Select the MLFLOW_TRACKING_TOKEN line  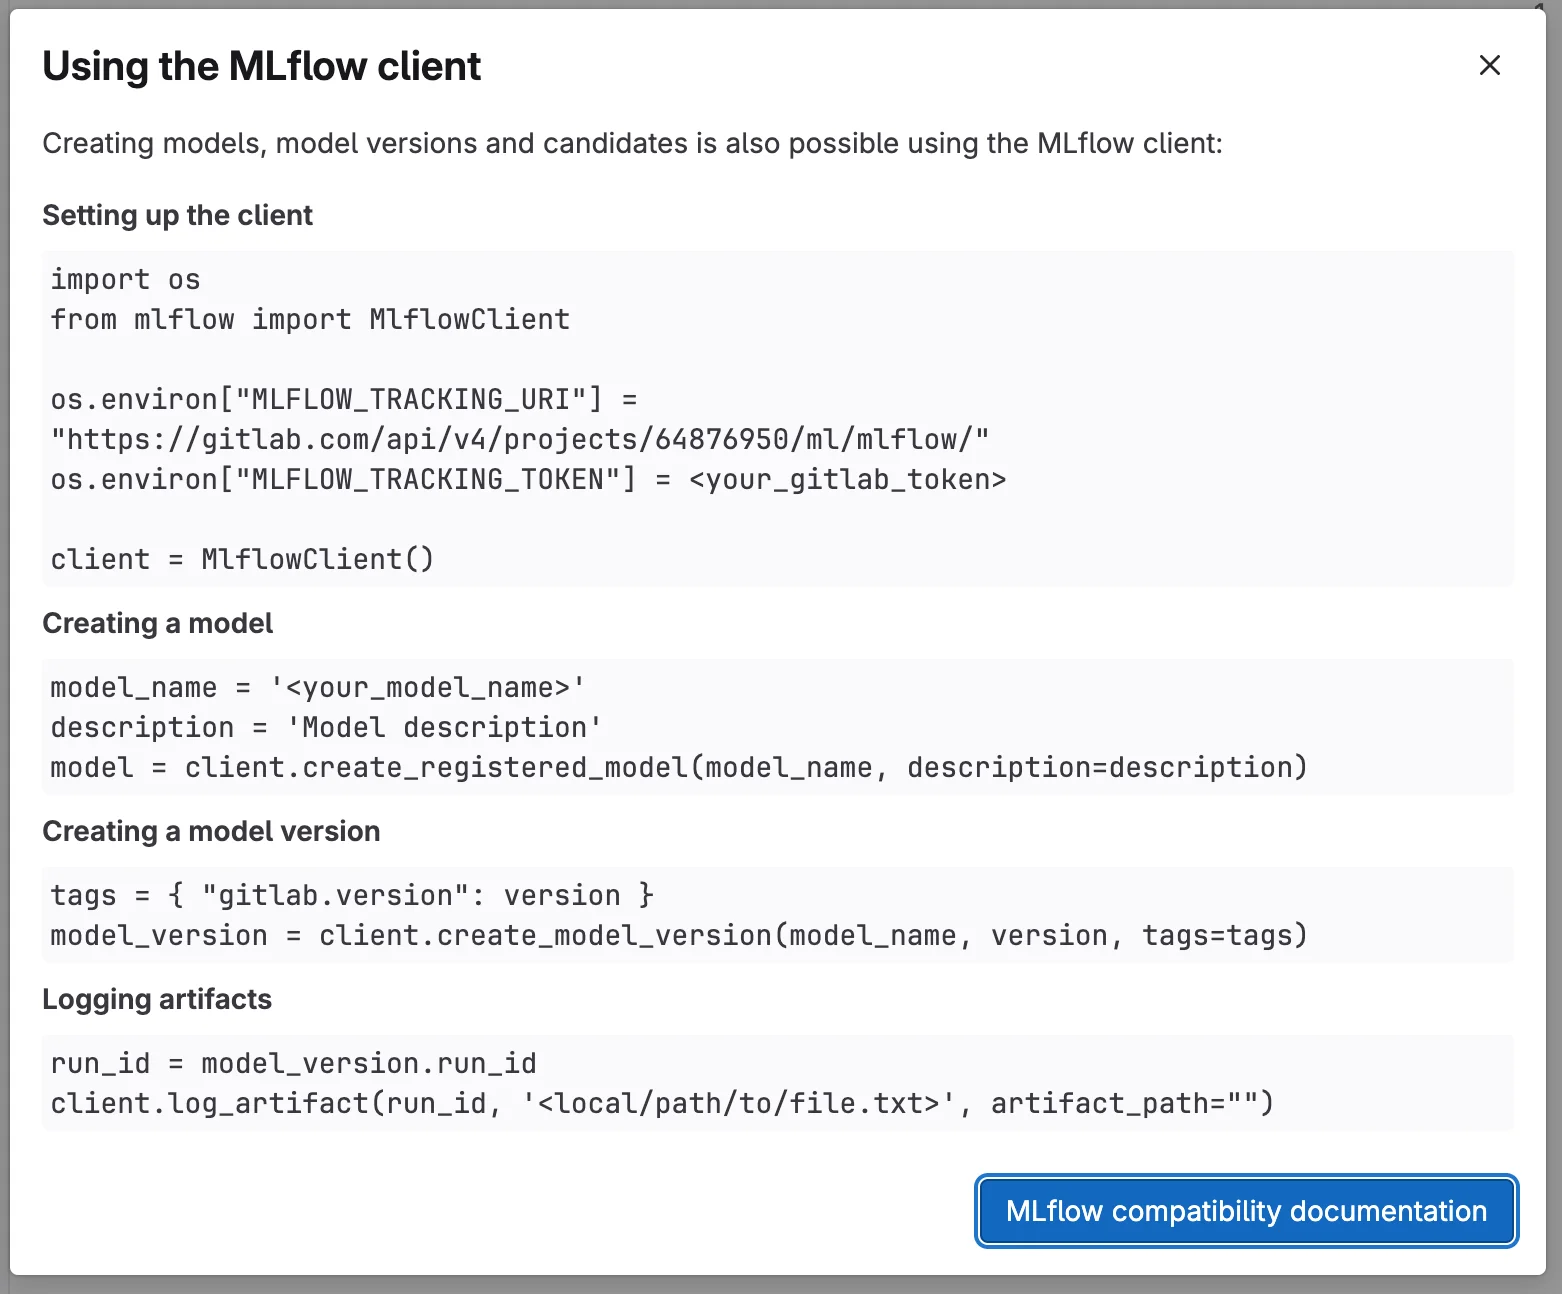pos(528,479)
